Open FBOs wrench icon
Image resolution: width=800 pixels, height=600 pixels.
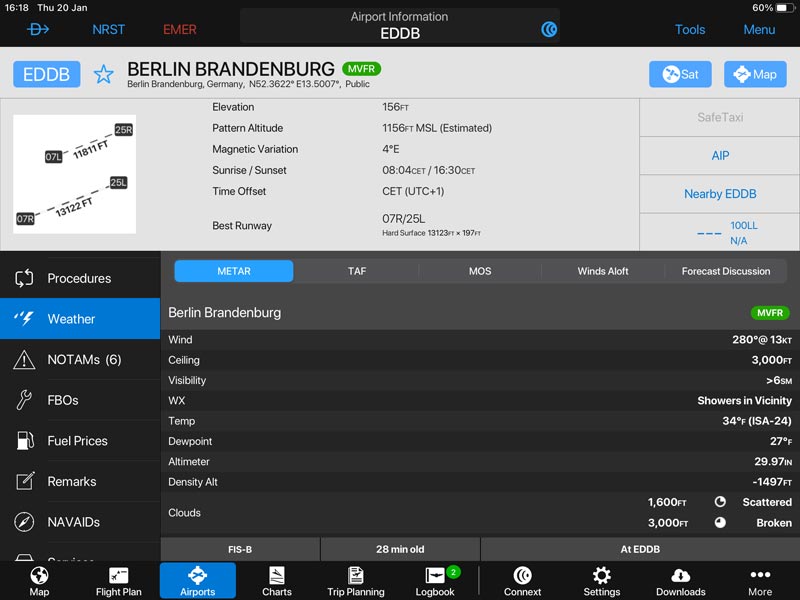(x=24, y=400)
